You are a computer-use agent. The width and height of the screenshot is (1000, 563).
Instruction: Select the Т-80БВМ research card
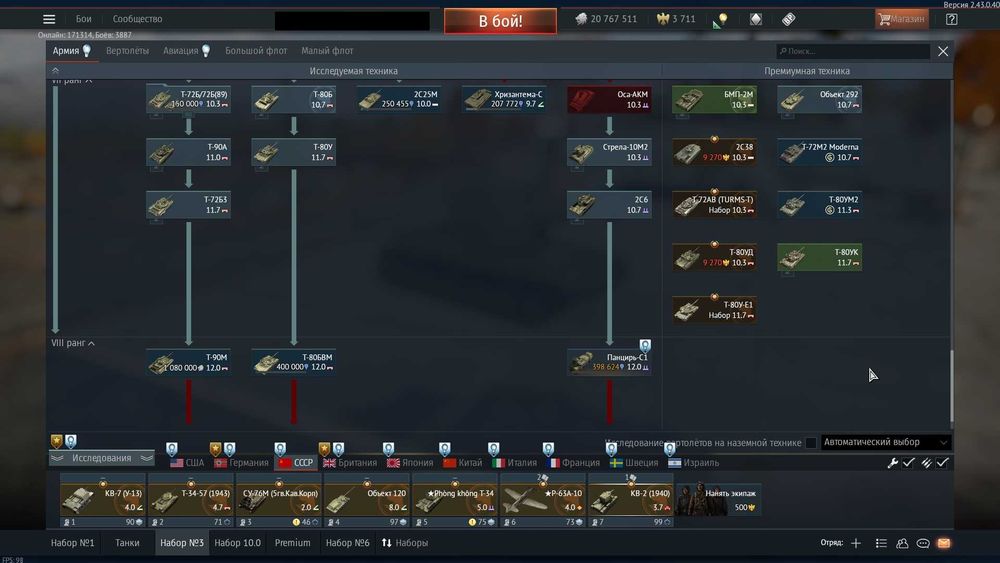point(293,363)
